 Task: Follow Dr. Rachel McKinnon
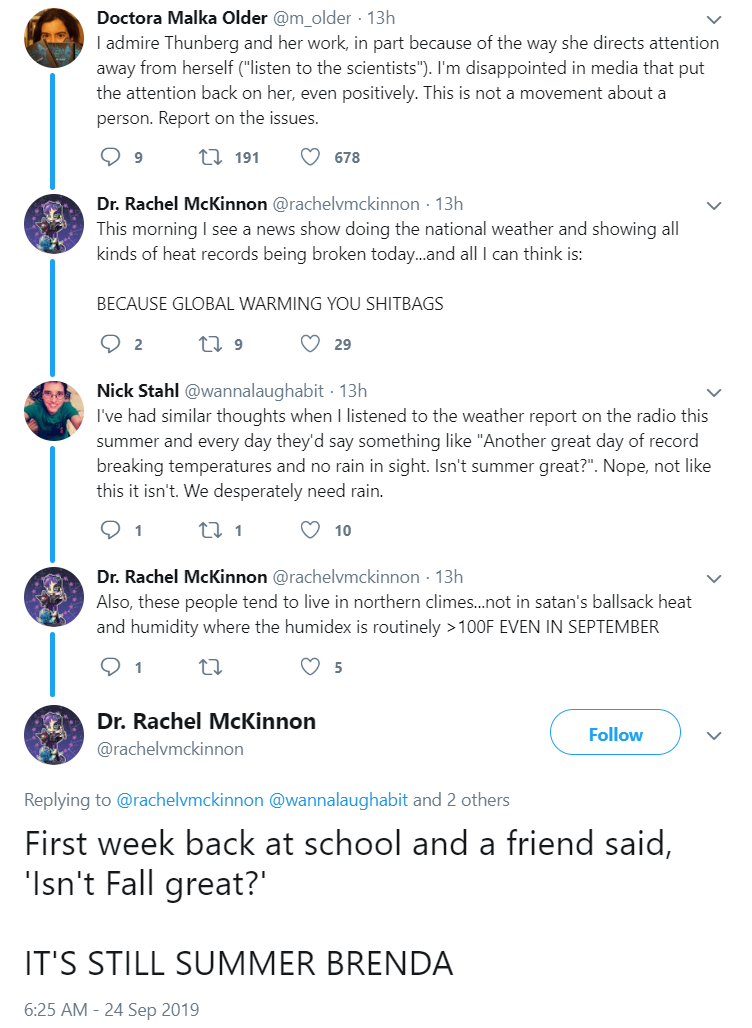tap(615, 732)
